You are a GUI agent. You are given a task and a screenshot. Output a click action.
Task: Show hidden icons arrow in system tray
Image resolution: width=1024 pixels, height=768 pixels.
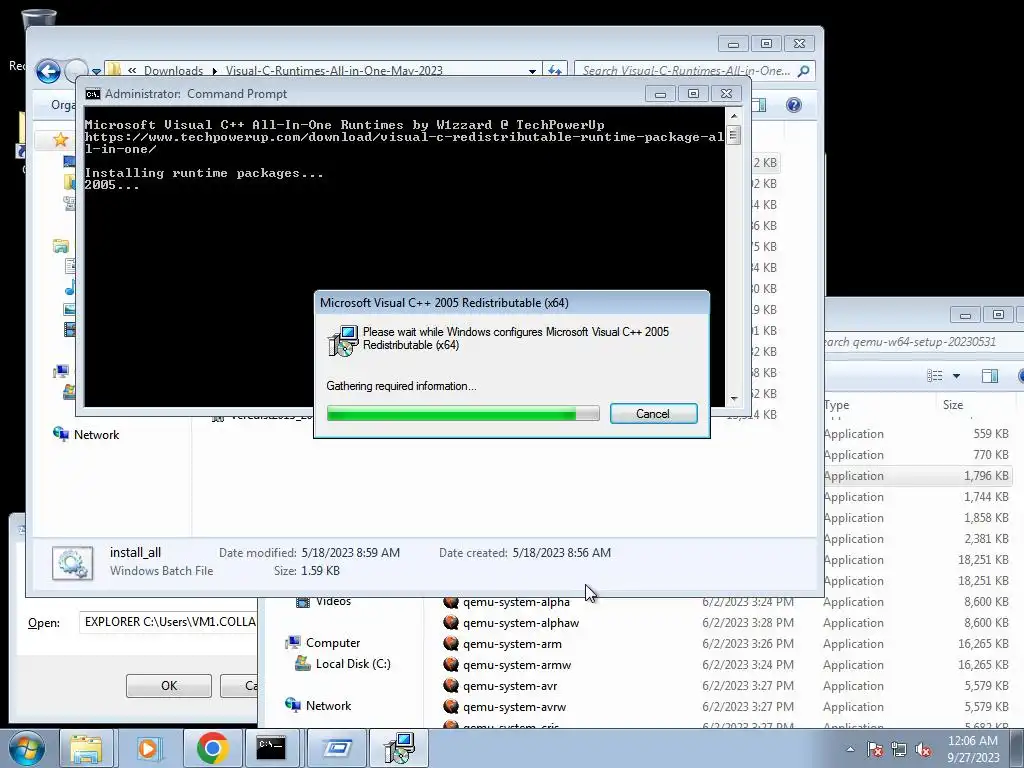click(x=850, y=749)
